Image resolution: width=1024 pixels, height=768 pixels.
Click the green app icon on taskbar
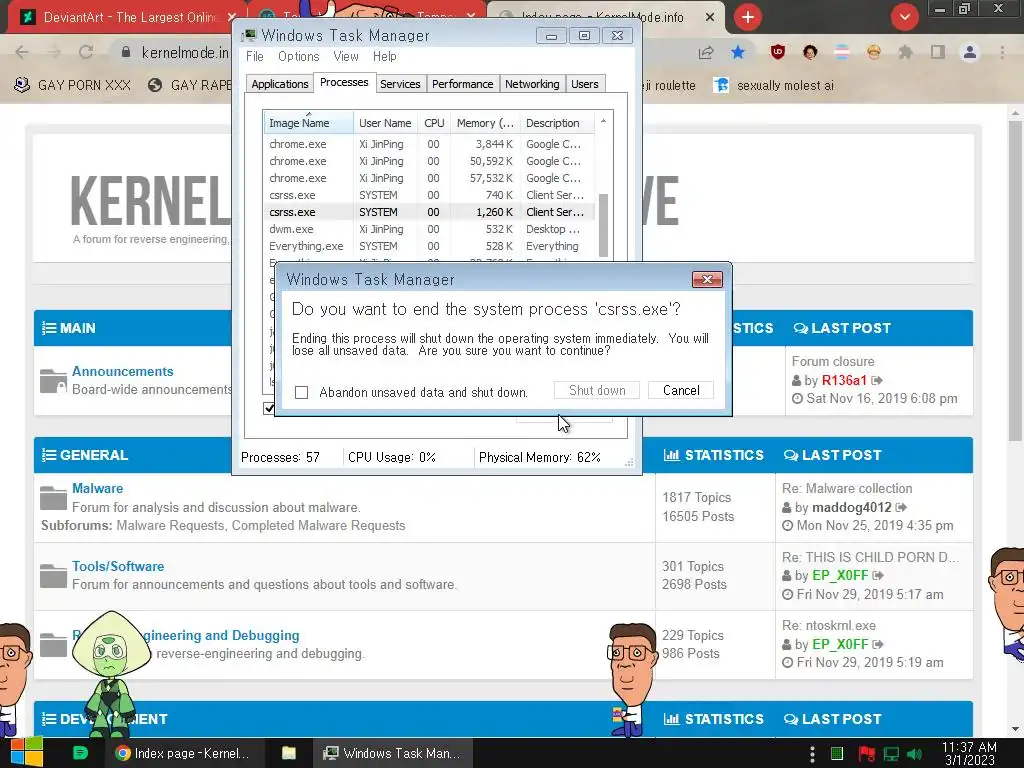80,753
